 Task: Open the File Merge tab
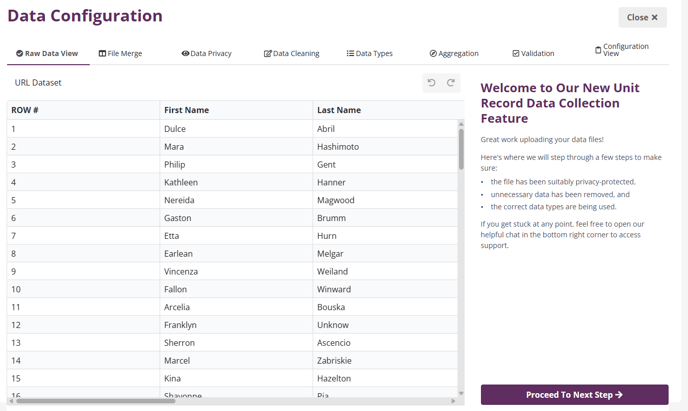120,53
